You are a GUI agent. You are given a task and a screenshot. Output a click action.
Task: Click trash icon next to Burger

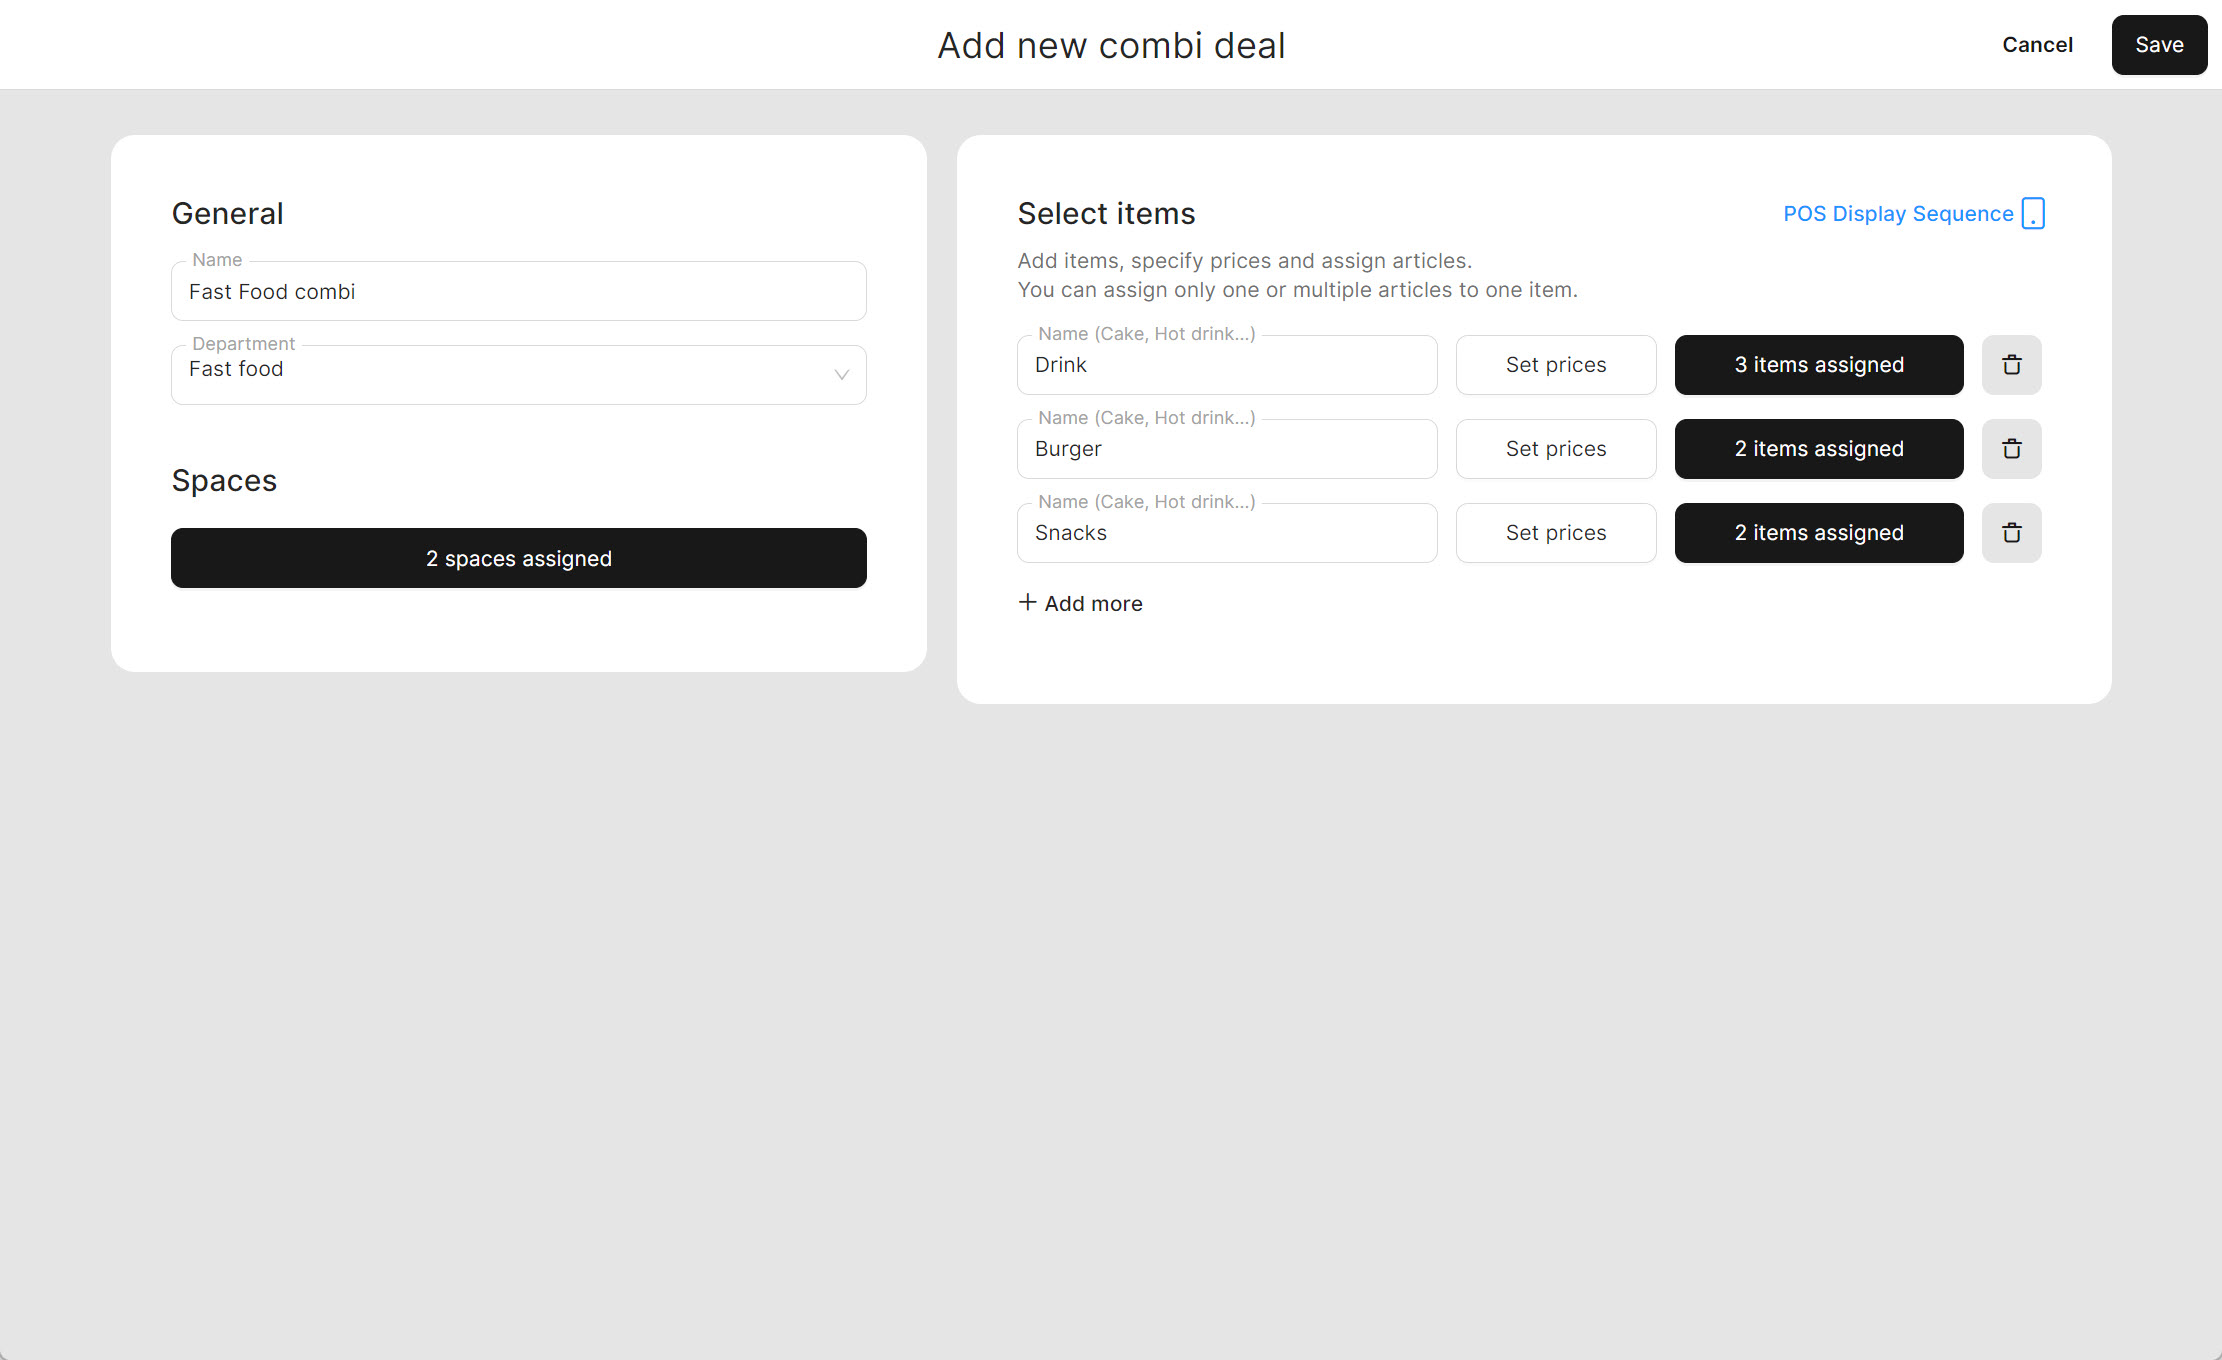[x=2011, y=449]
